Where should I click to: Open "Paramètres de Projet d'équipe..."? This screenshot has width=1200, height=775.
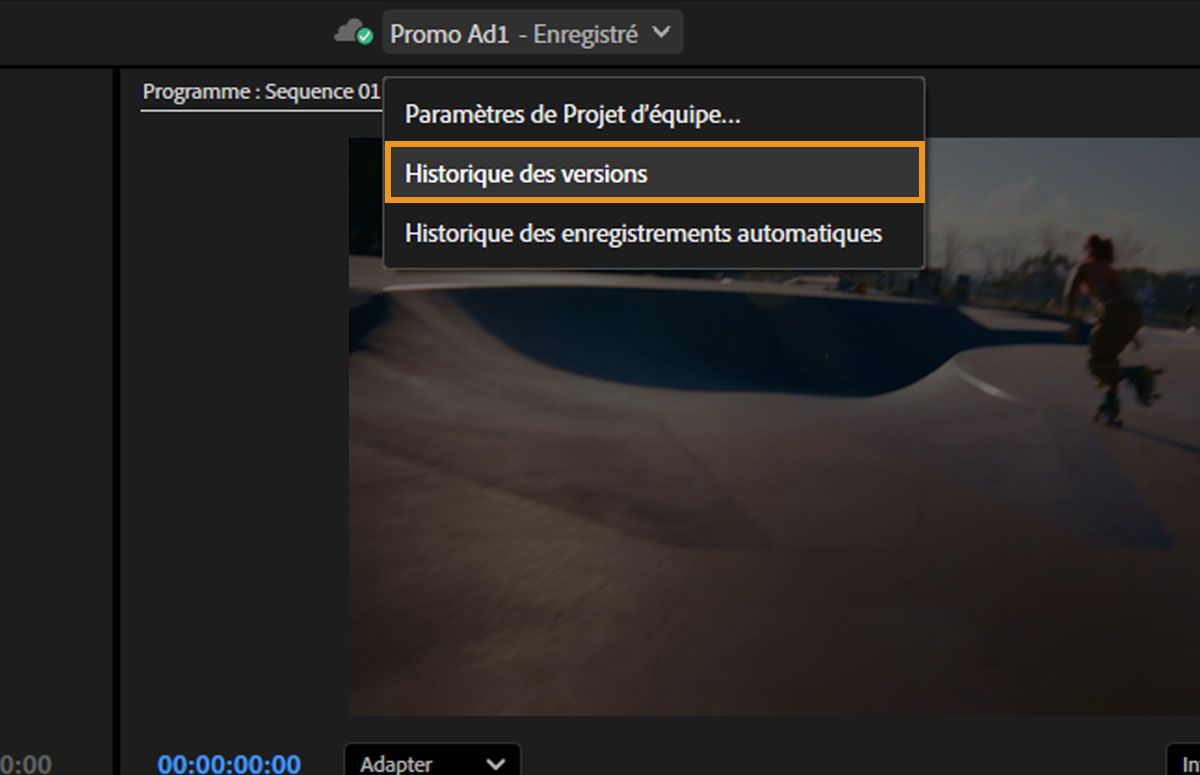(571, 114)
